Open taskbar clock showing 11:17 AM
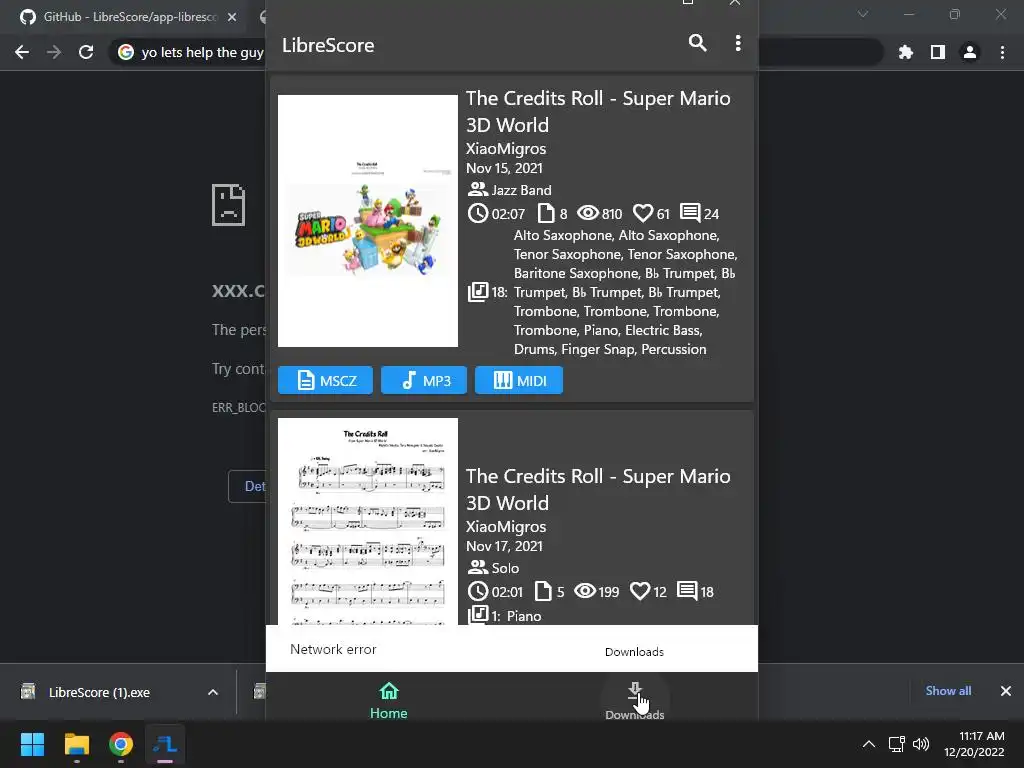The height and width of the screenshot is (768, 1024). [x=974, y=744]
